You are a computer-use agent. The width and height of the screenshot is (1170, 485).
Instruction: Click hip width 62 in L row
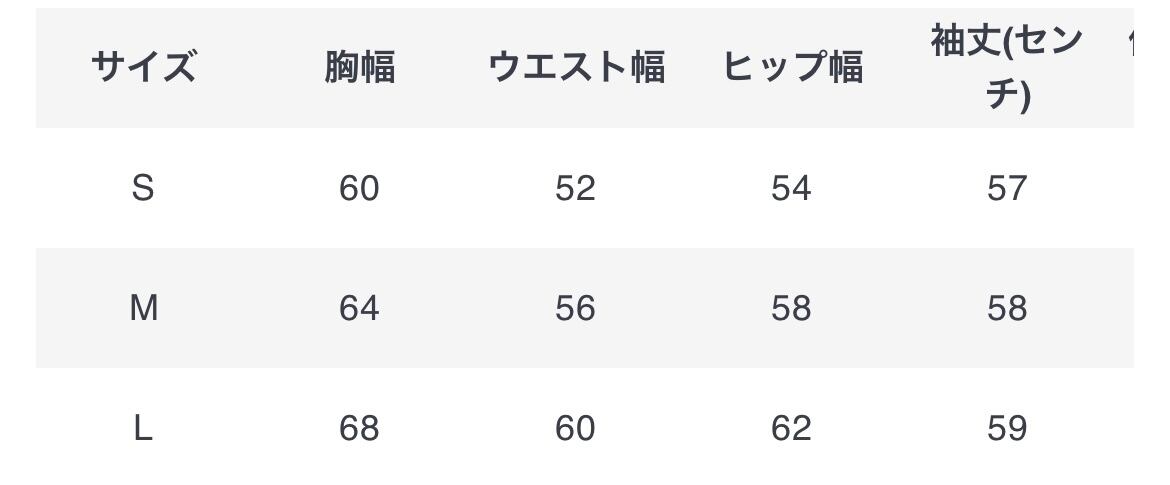[791, 428]
